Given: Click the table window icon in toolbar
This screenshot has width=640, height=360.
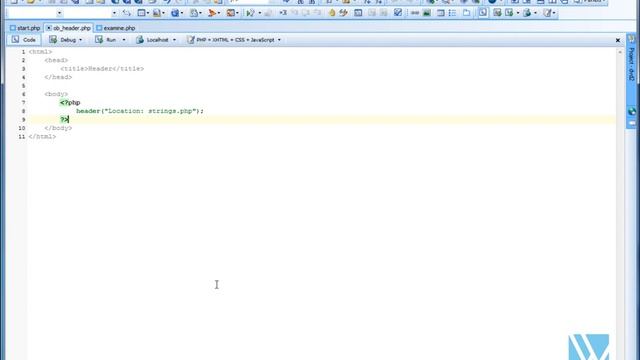Looking at the screenshot, I should click(x=141, y=13).
